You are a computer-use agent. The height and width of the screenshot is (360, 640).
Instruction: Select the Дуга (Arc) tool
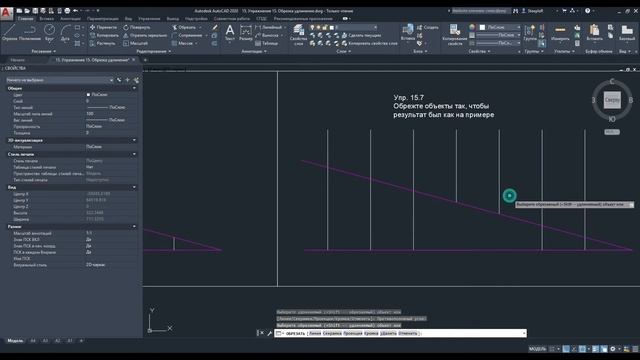click(65, 33)
